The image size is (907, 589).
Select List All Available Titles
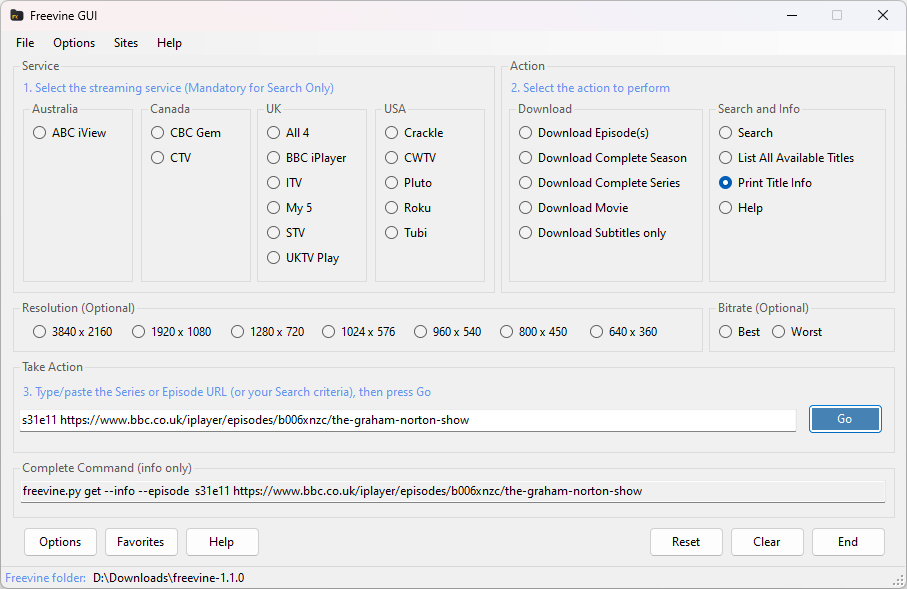coord(726,158)
